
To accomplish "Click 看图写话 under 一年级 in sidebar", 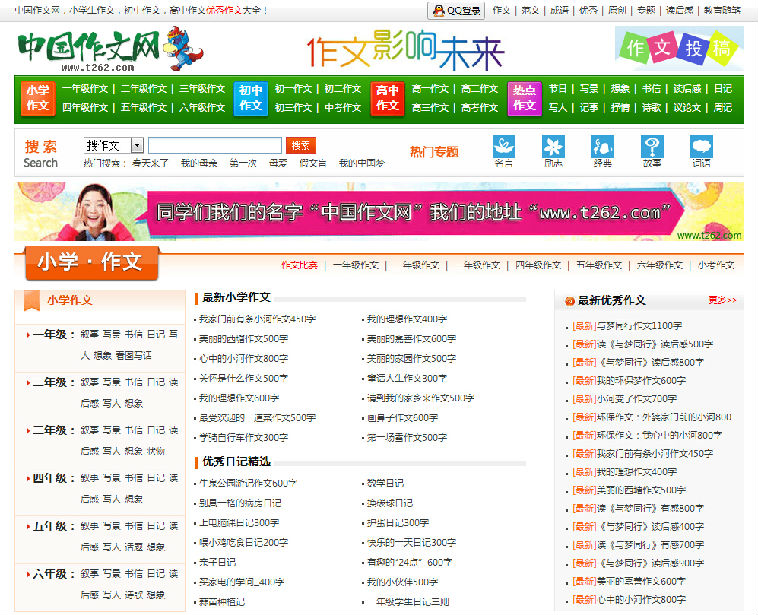I will pyautogui.click(x=133, y=355).
